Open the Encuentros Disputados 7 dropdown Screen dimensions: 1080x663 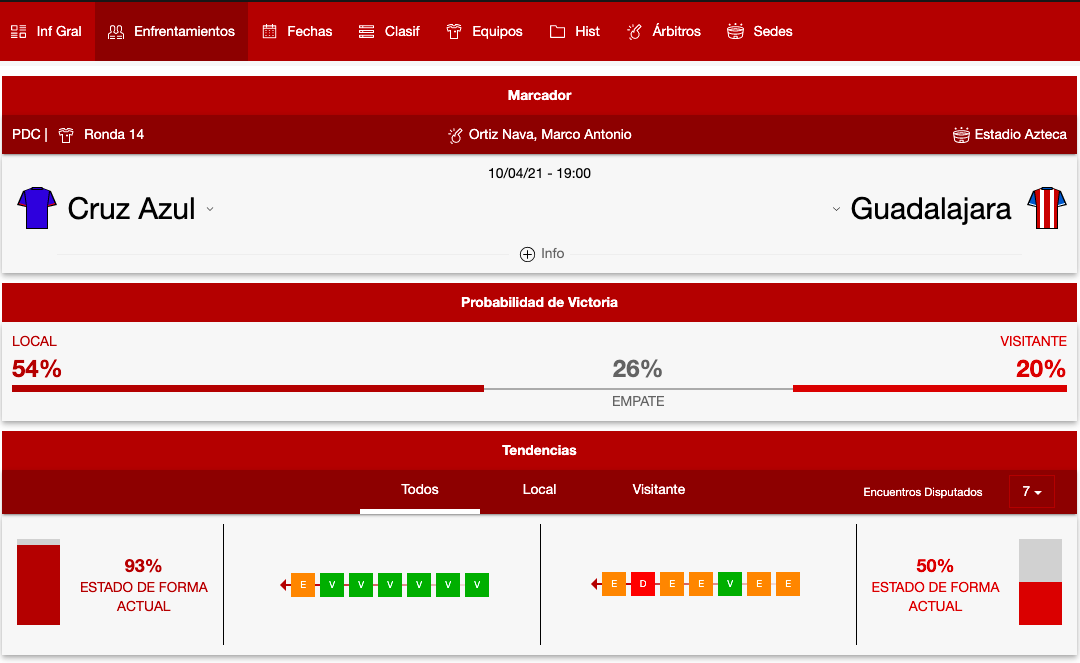[x=1032, y=492]
